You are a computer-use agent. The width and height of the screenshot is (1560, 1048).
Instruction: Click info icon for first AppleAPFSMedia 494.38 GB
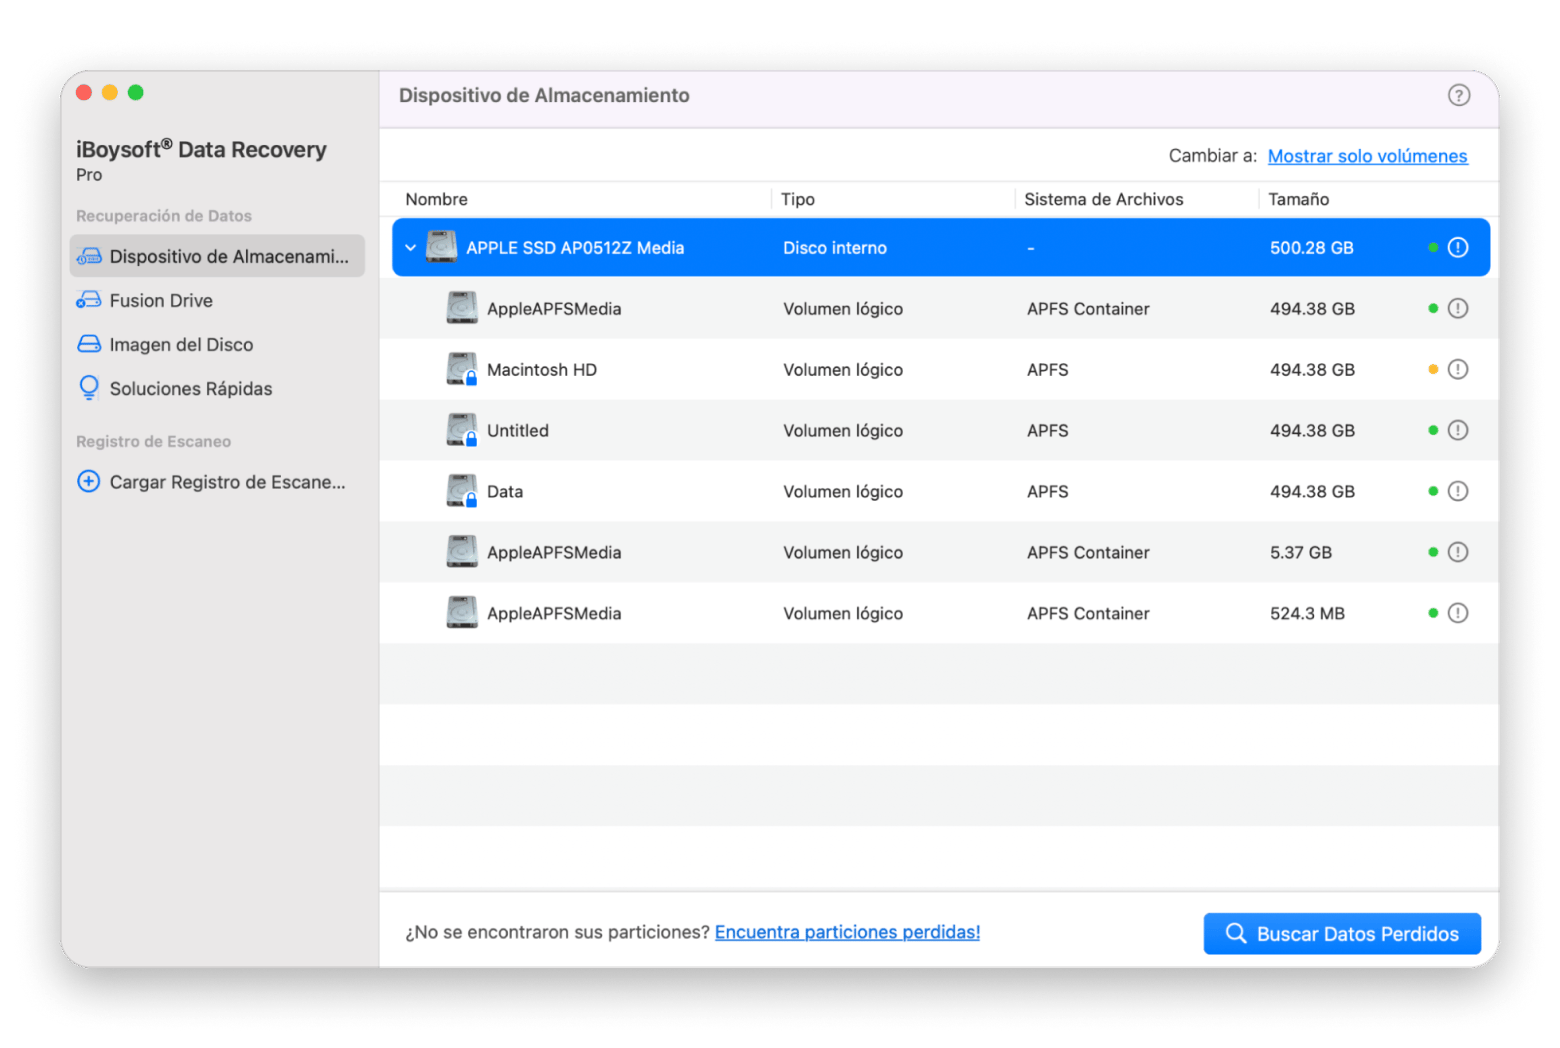(1458, 308)
